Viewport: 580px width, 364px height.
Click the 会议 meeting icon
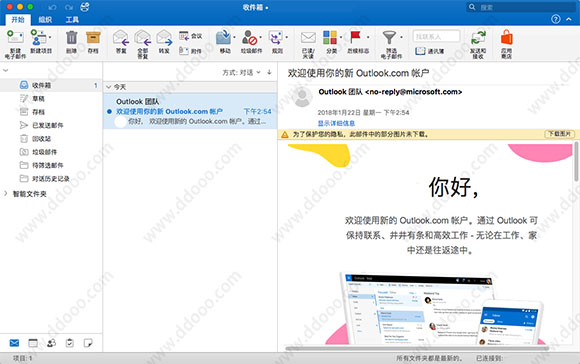click(x=184, y=36)
